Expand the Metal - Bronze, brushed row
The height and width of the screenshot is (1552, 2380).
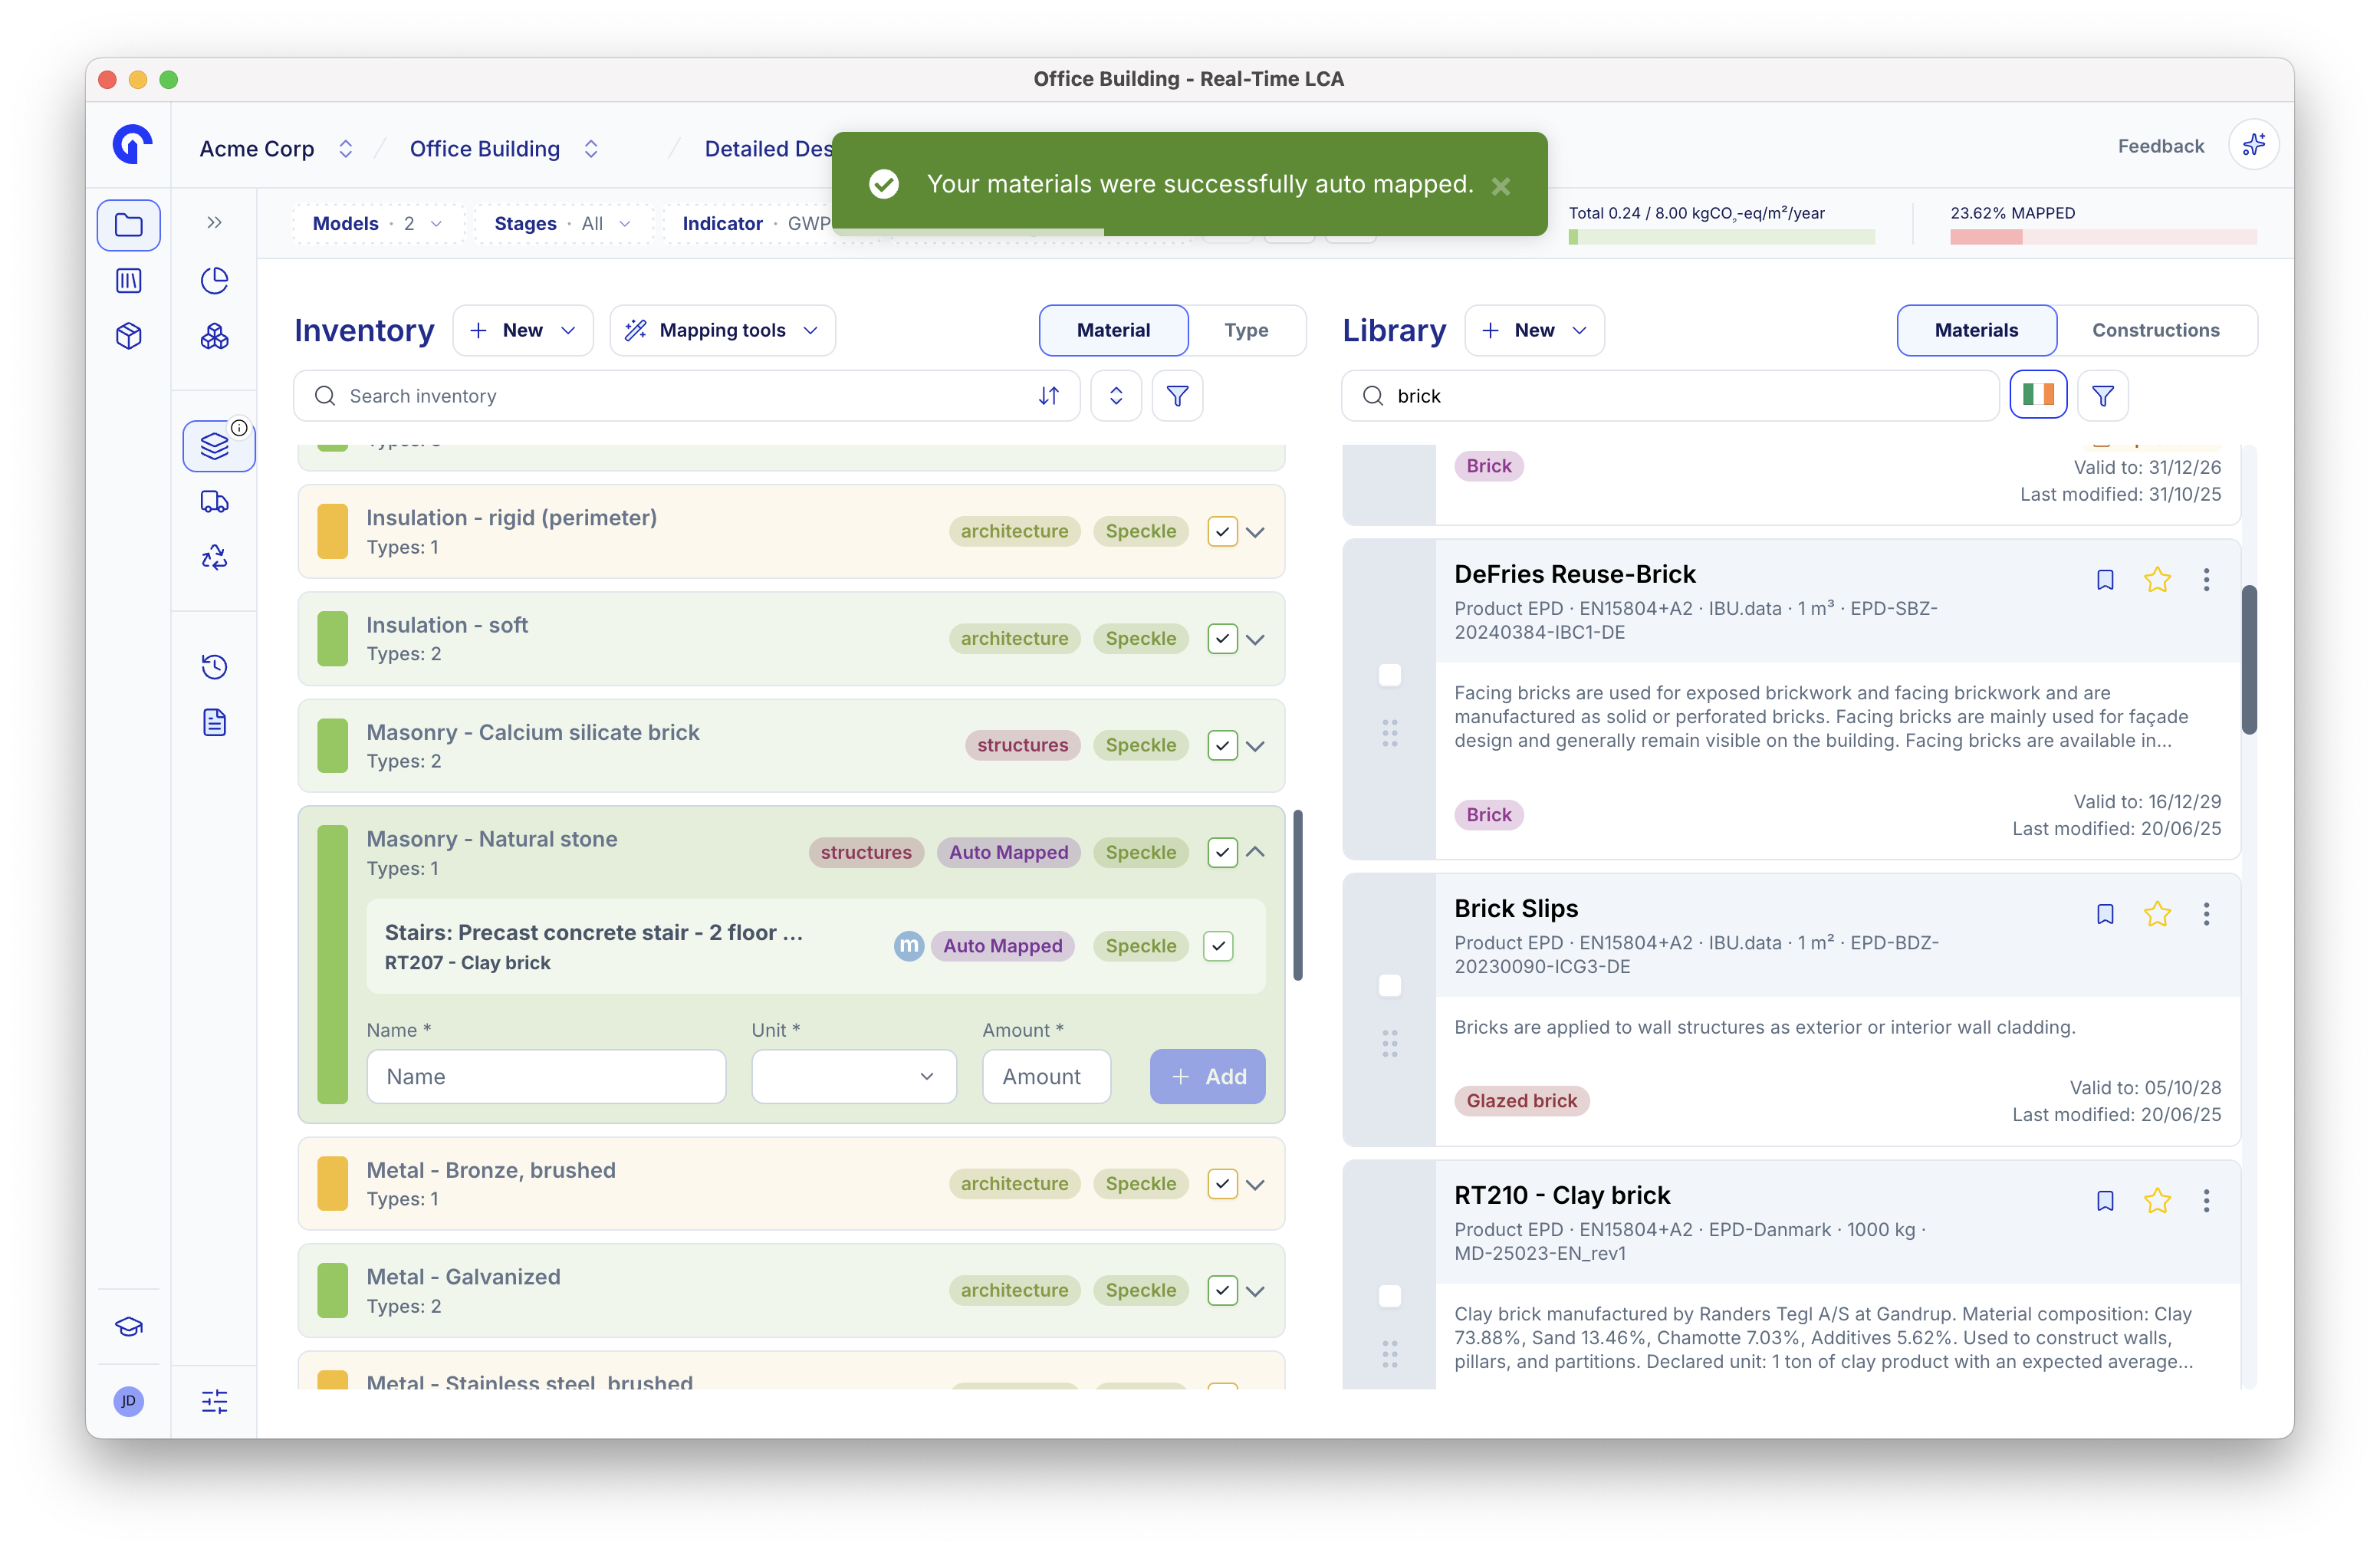pyautogui.click(x=1256, y=1184)
